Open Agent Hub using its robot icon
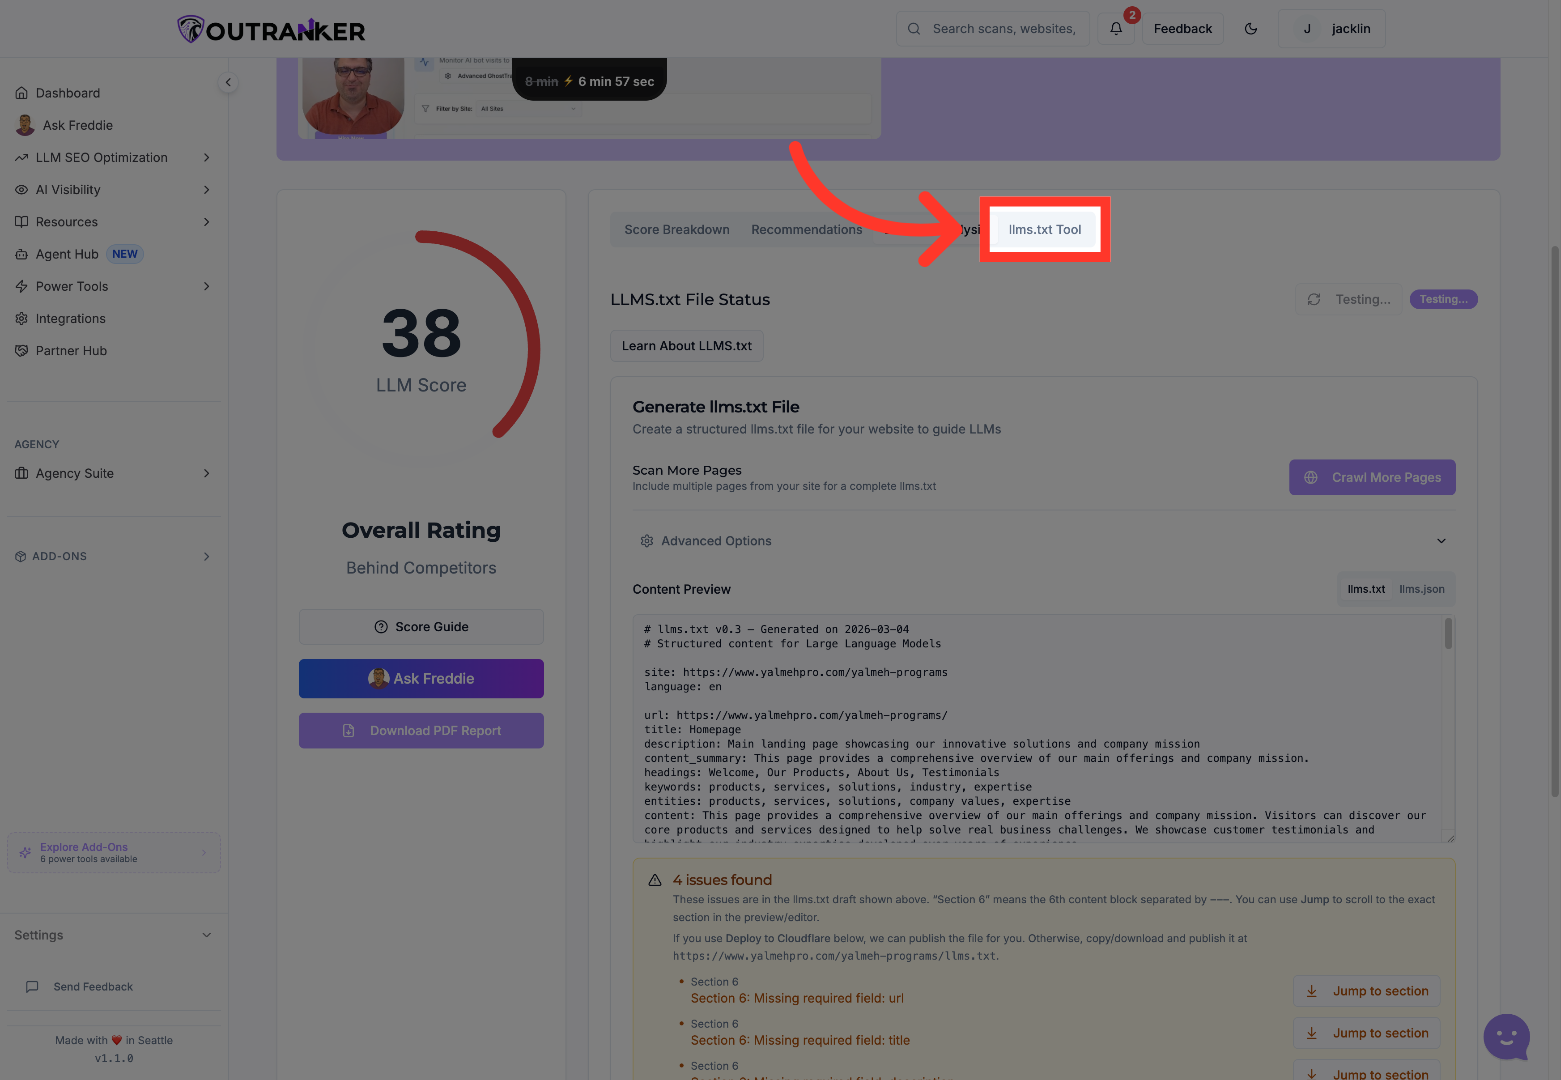 (21, 254)
